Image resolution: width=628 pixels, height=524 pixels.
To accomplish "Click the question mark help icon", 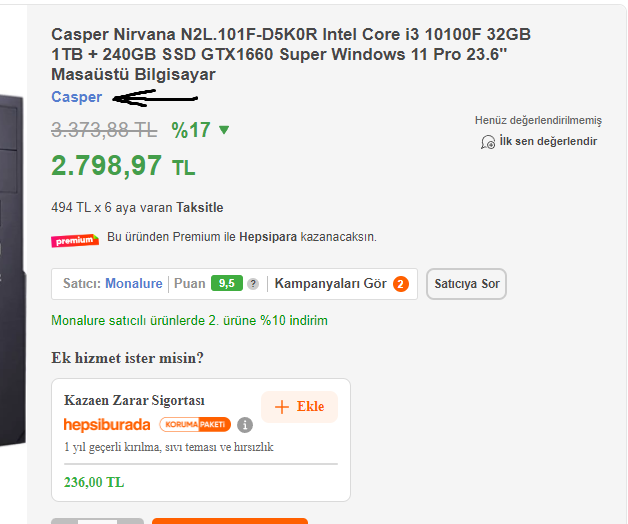I will [253, 284].
